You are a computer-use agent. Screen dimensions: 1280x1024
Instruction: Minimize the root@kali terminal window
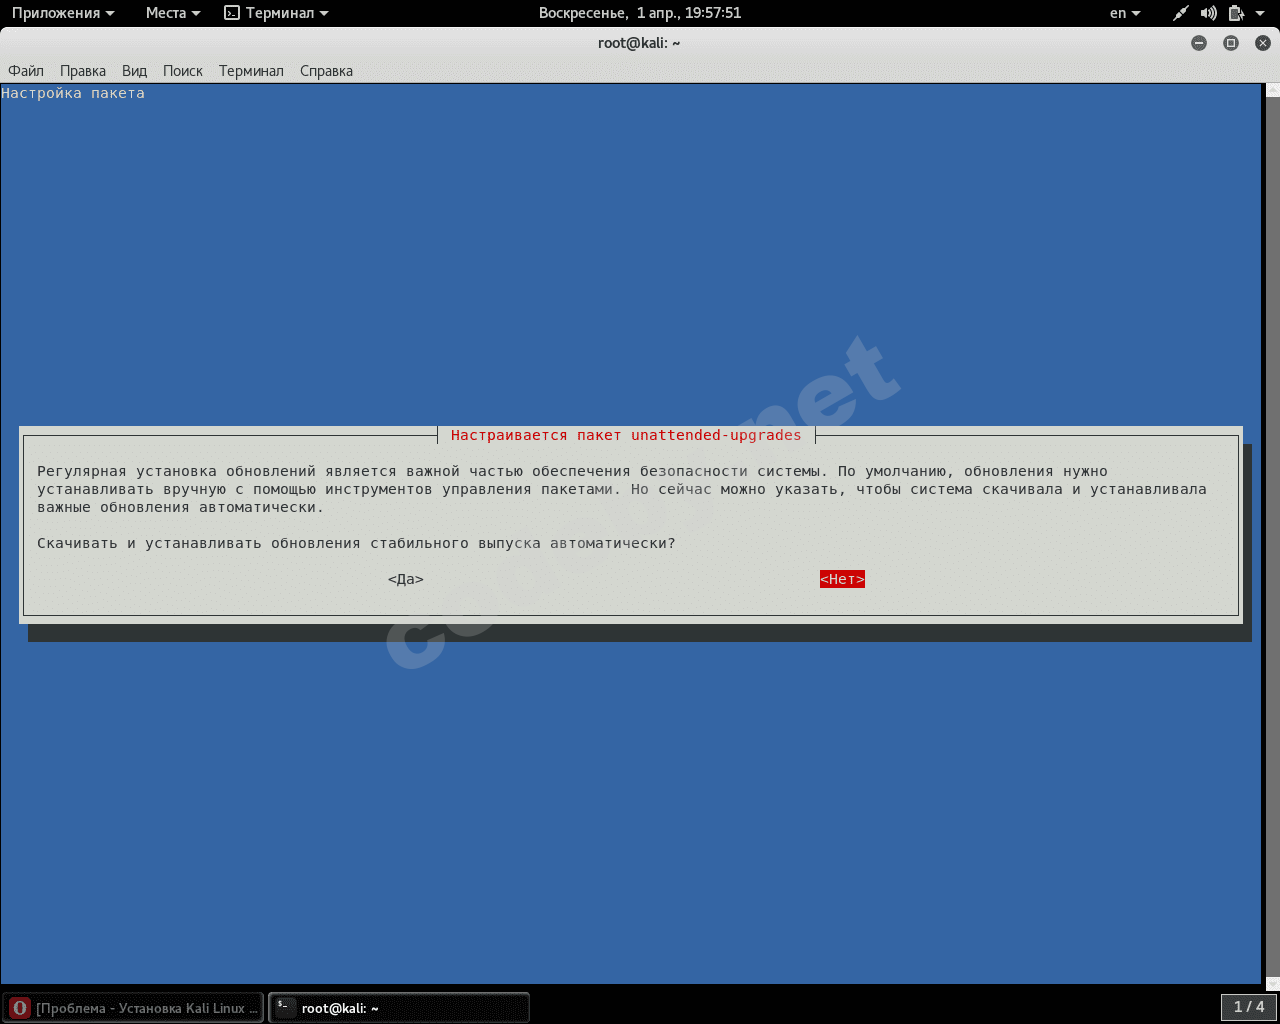point(1199,43)
